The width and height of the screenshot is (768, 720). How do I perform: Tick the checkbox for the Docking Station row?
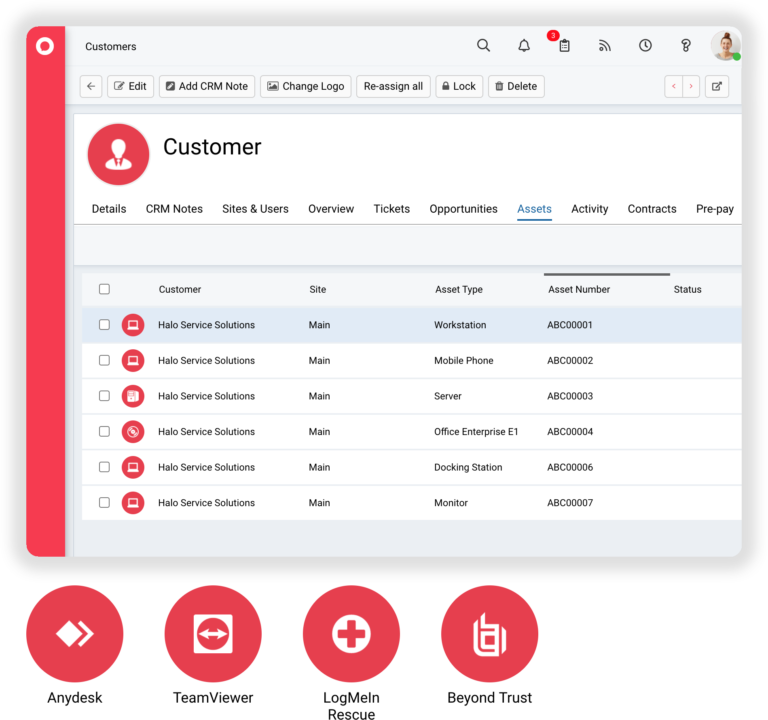pyautogui.click(x=104, y=467)
